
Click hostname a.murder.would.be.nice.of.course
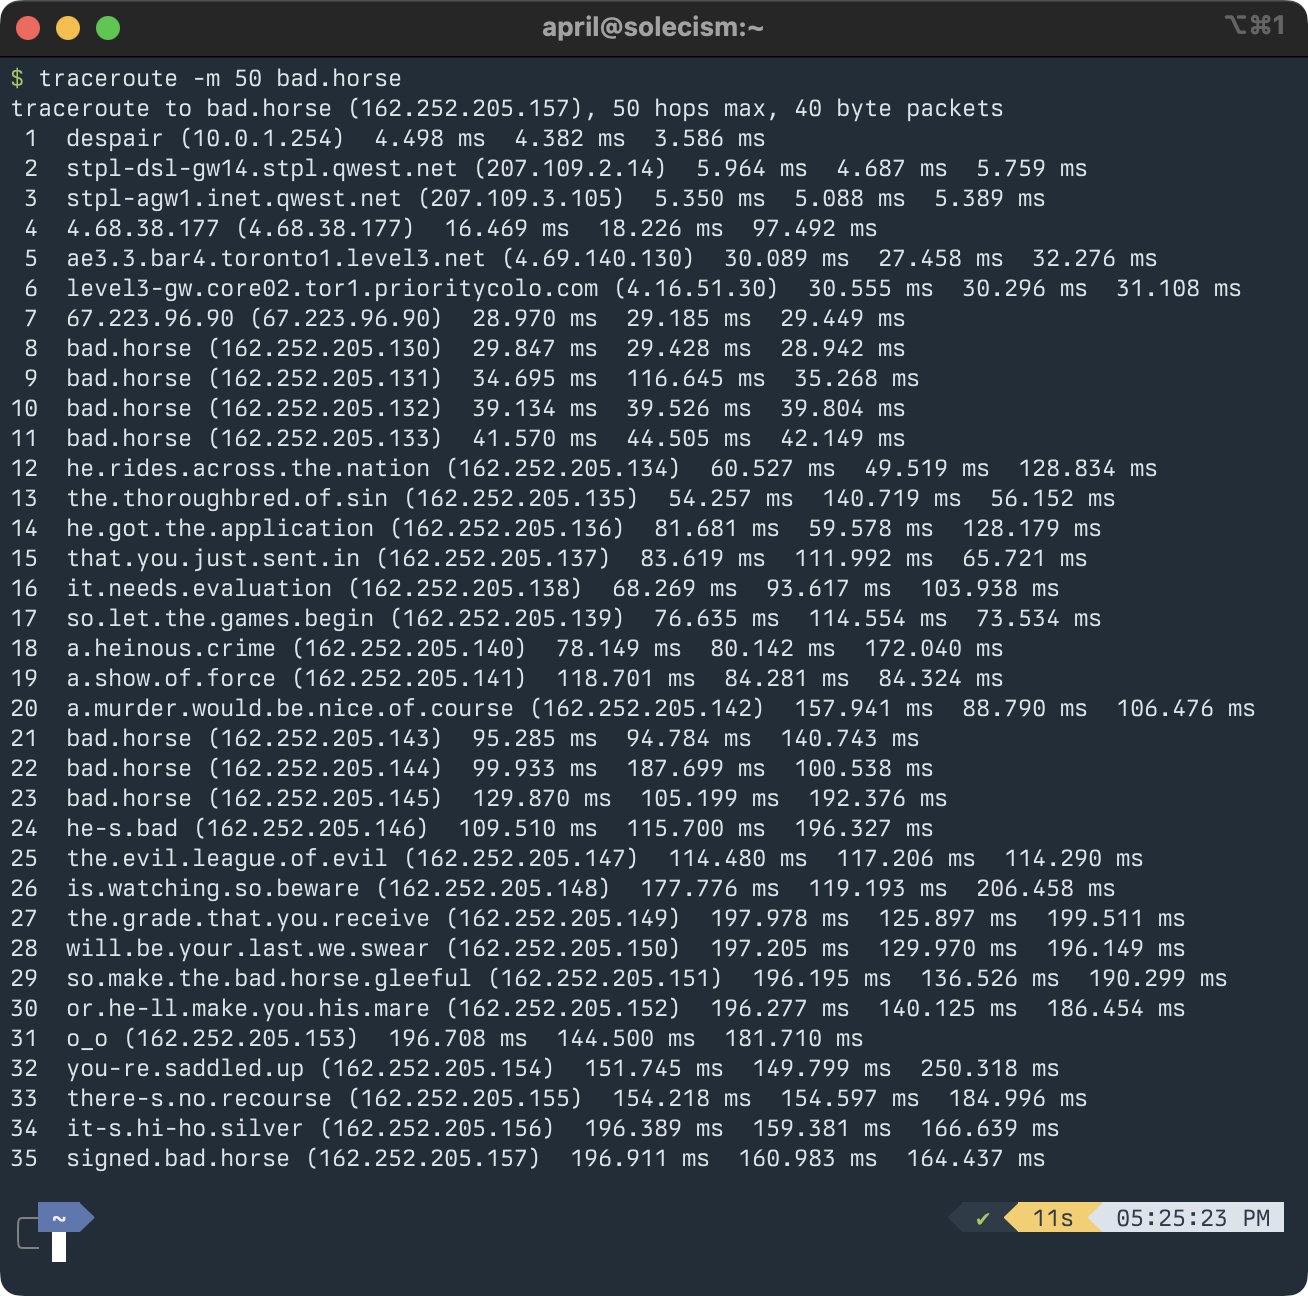[290, 708]
